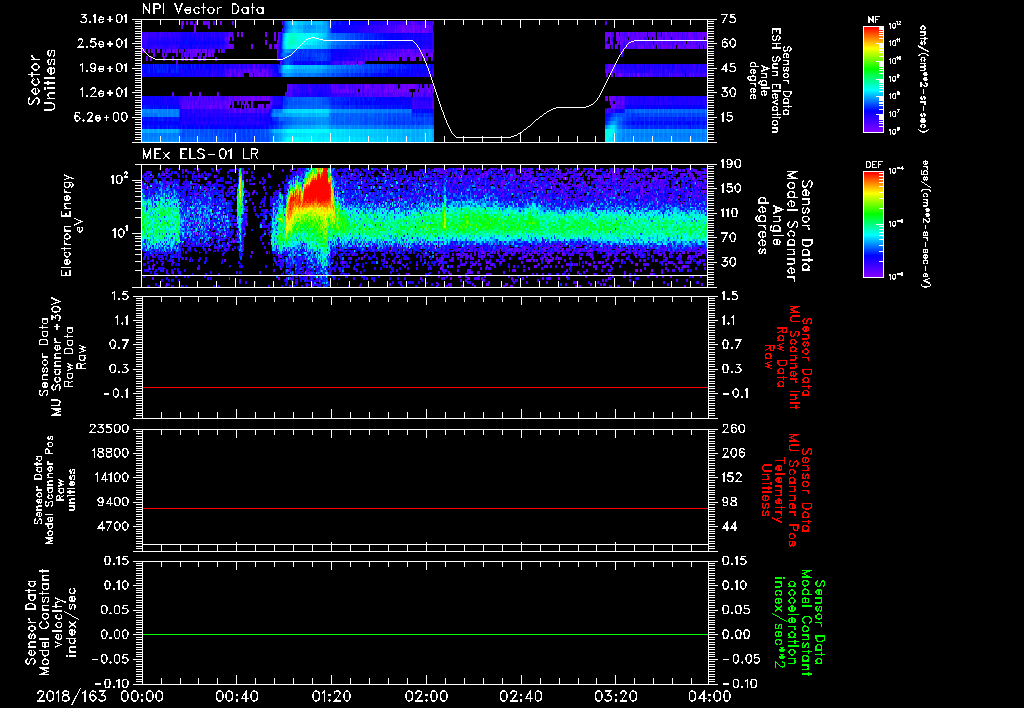Click the '260' telemetry tick label
Screen dimensions: 1024x708
tap(731, 428)
